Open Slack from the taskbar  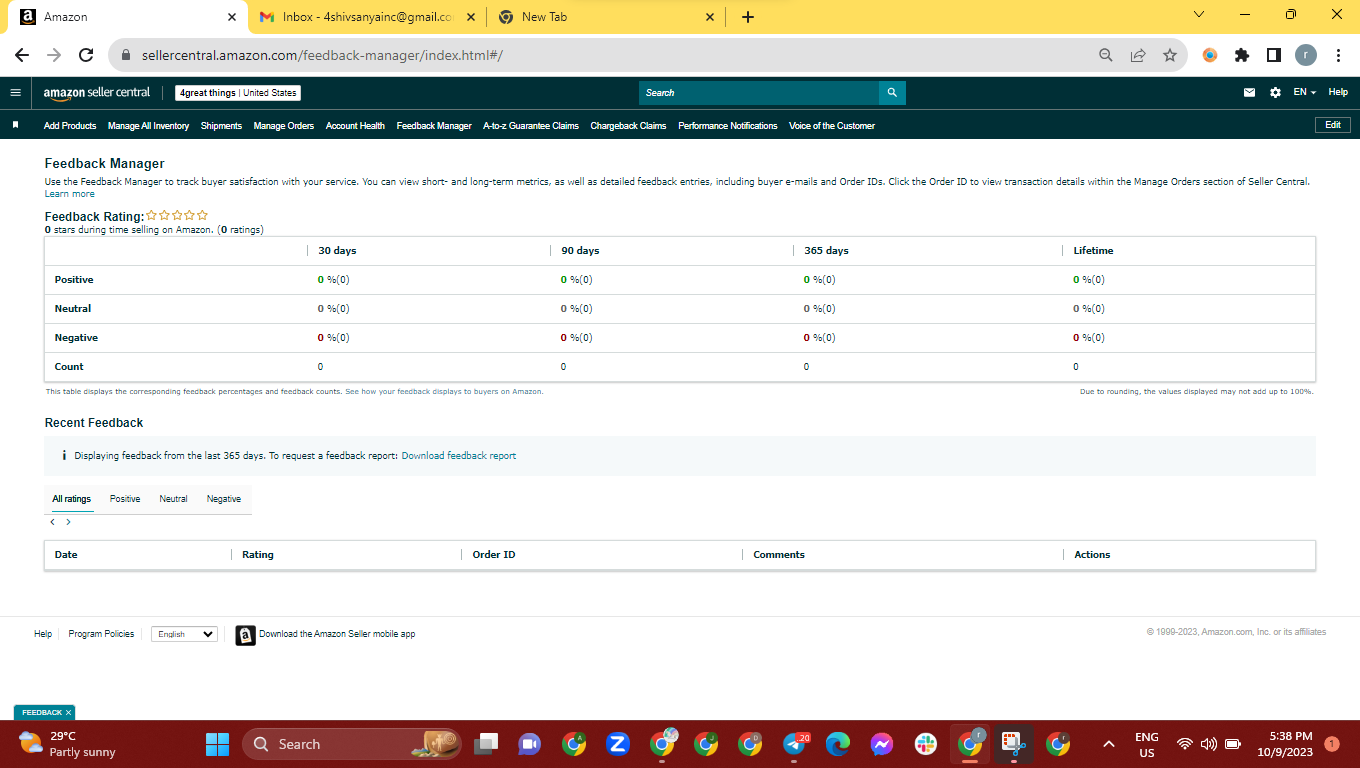coord(926,744)
